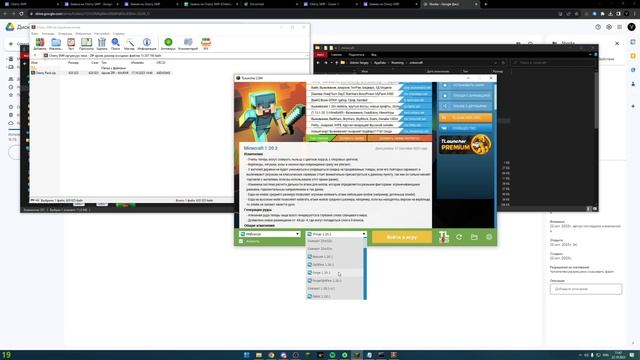Viewport: 640px width, 360px height.
Task: Open the settings gear in Google Drive header
Action: (609, 27)
